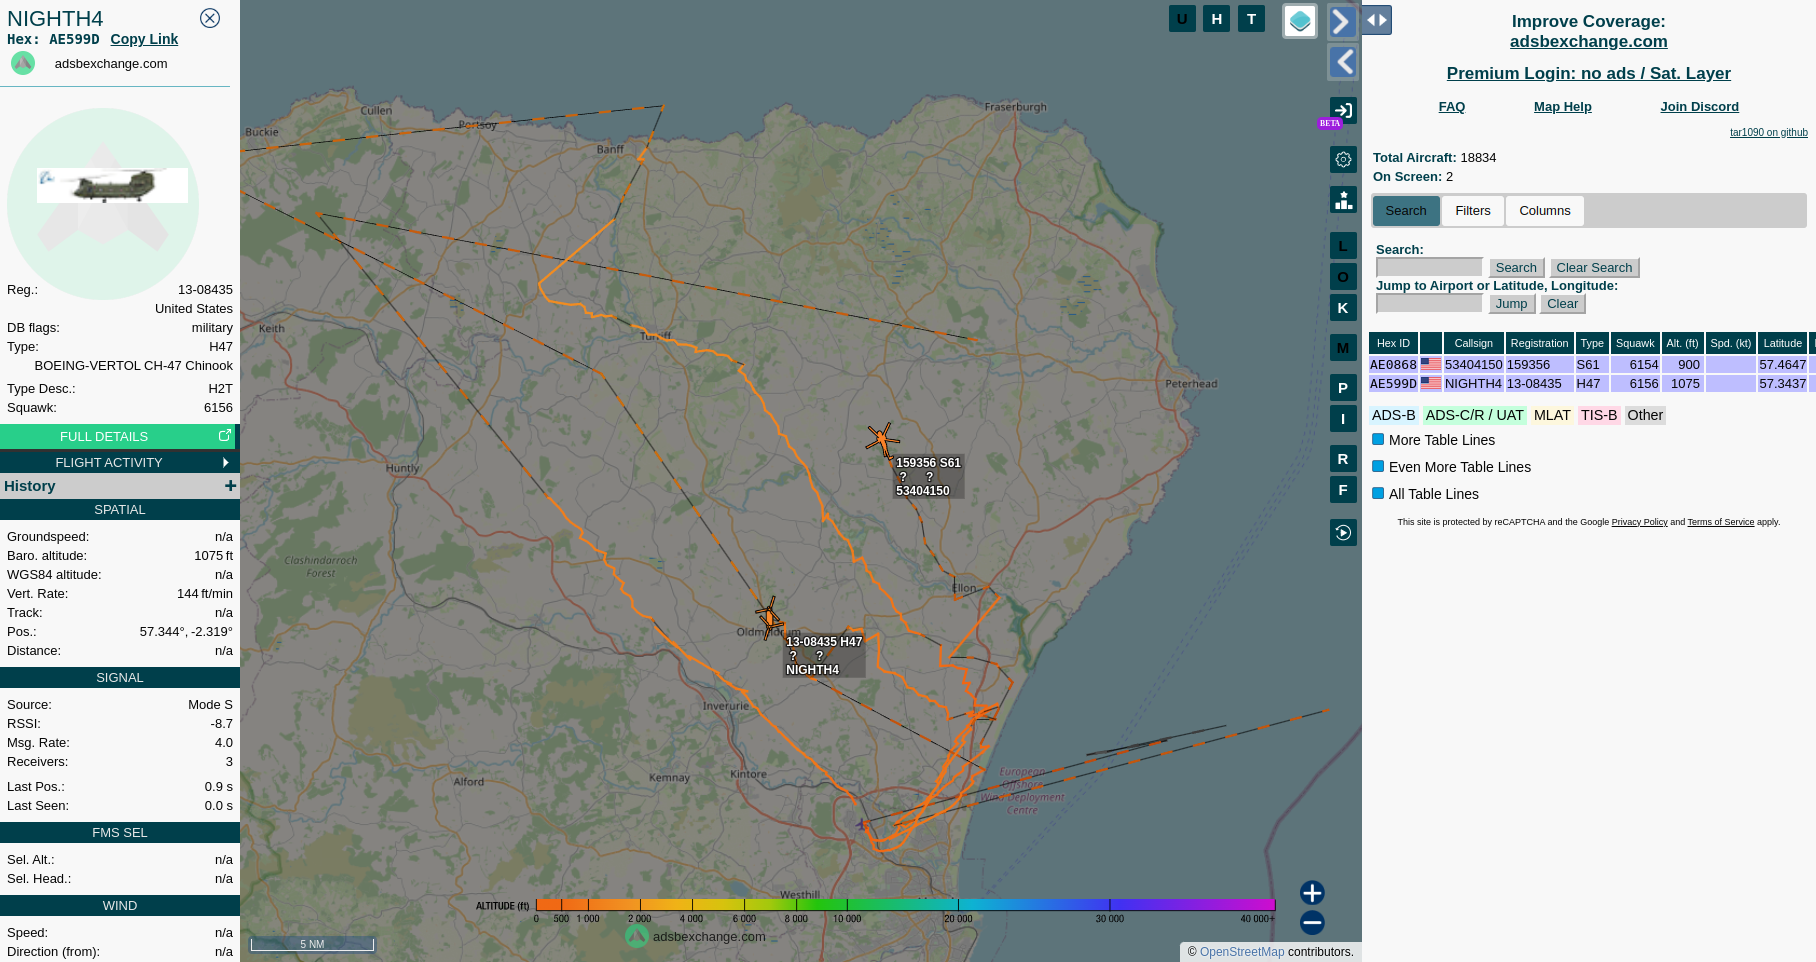Toggle the I map button
The height and width of the screenshot is (962, 1816).
coord(1343,419)
